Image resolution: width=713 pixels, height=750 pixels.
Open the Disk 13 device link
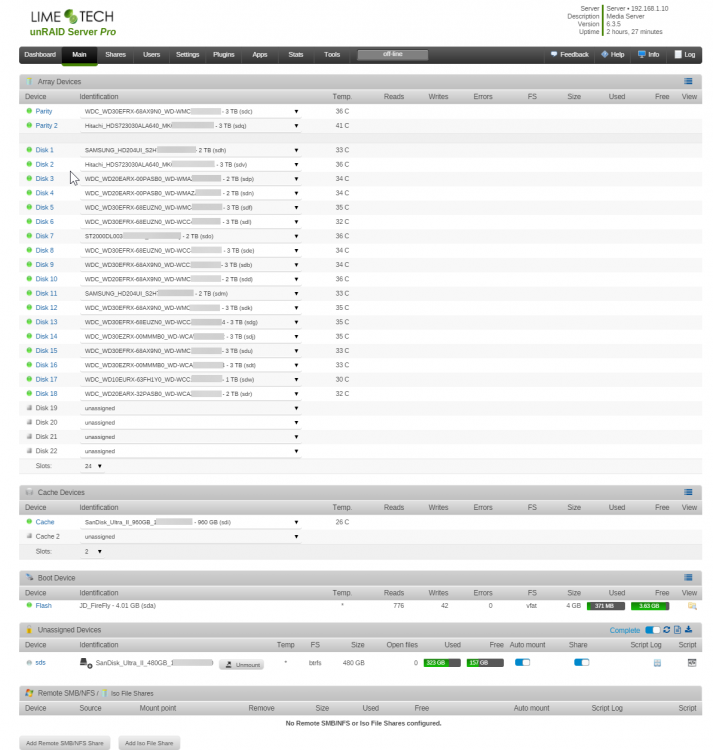pyautogui.click(x=46, y=322)
